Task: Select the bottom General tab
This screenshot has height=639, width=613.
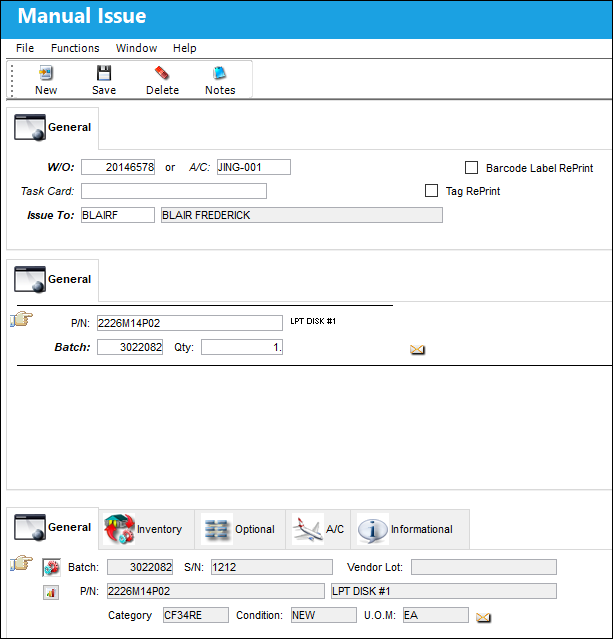Action: tap(53, 527)
